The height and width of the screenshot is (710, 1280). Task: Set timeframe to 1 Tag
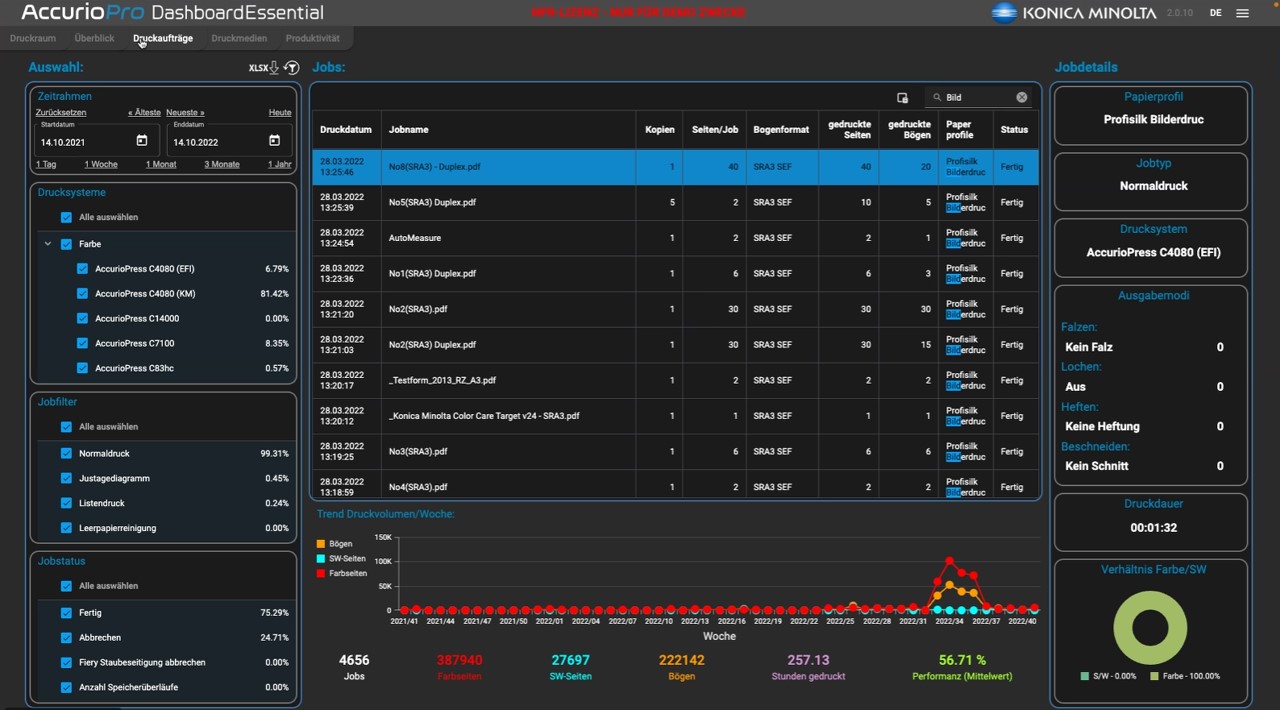[46, 164]
